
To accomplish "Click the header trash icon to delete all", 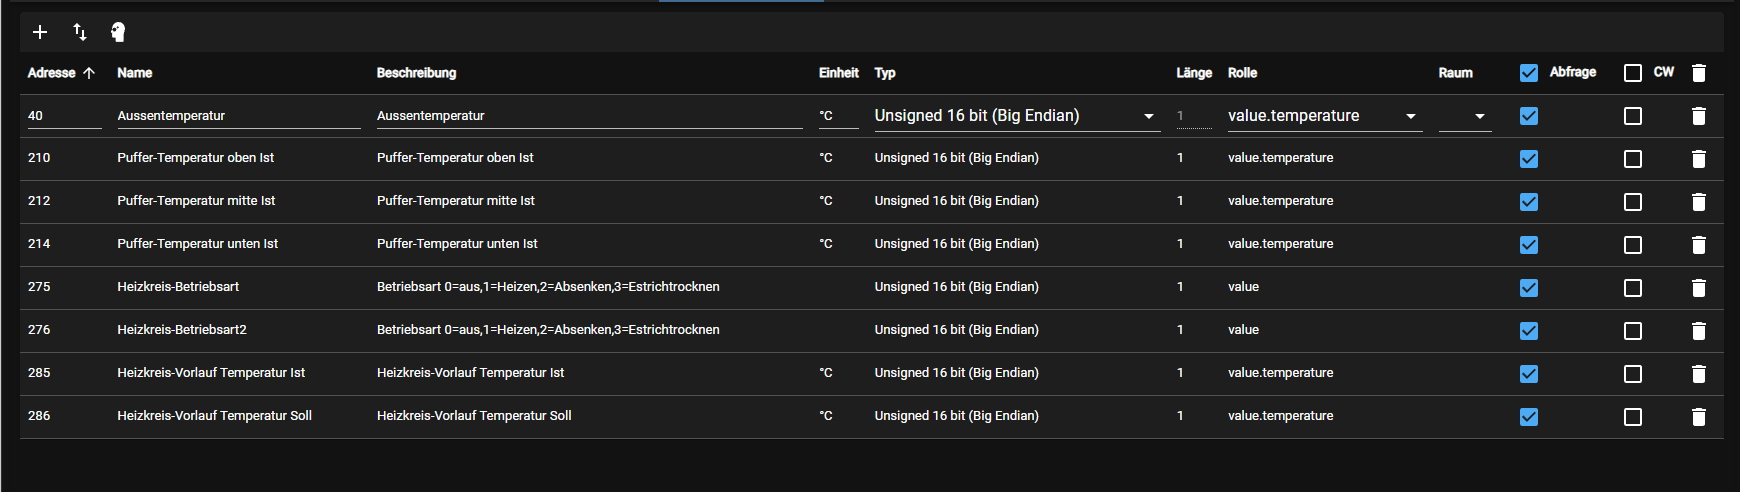I will (x=1698, y=73).
